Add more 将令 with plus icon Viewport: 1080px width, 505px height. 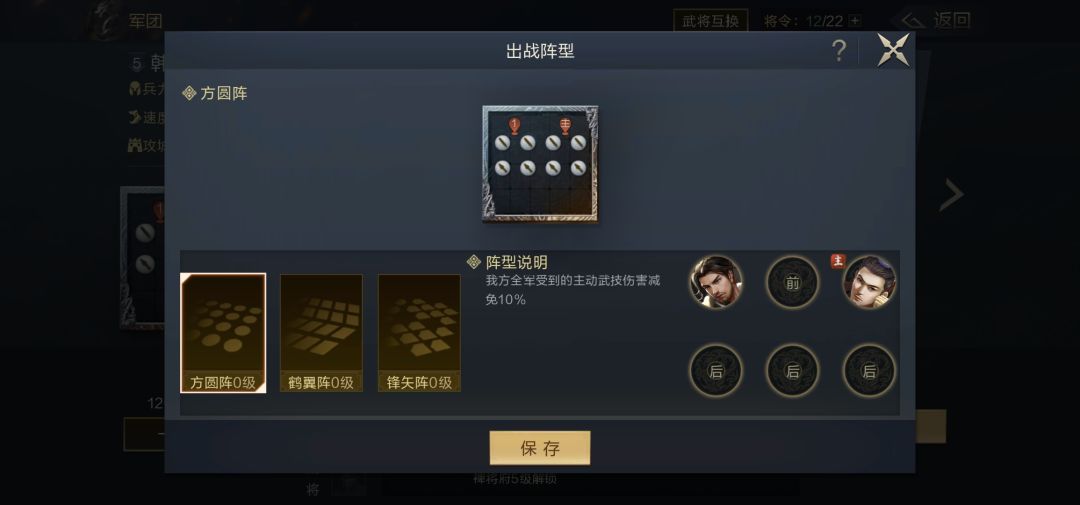(855, 21)
